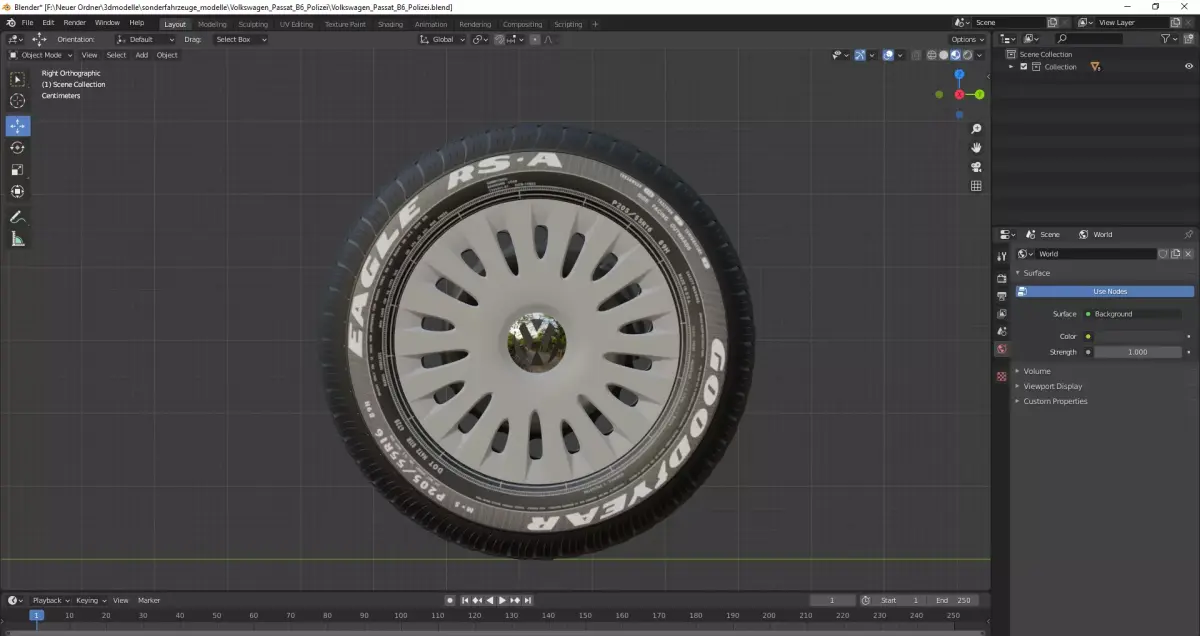The image size is (1200, 636).
Task: Open the Output properties printer icon
Action: pos(1001,296)
